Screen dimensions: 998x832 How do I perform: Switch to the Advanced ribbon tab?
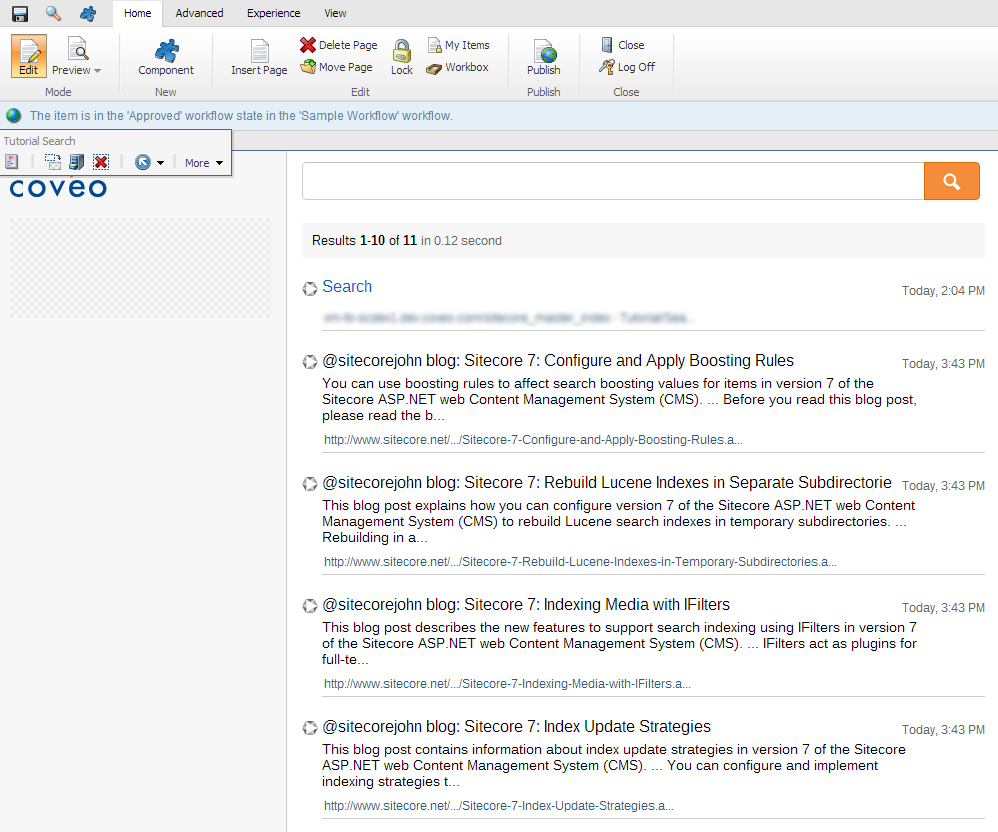click(x=199, y=13)
